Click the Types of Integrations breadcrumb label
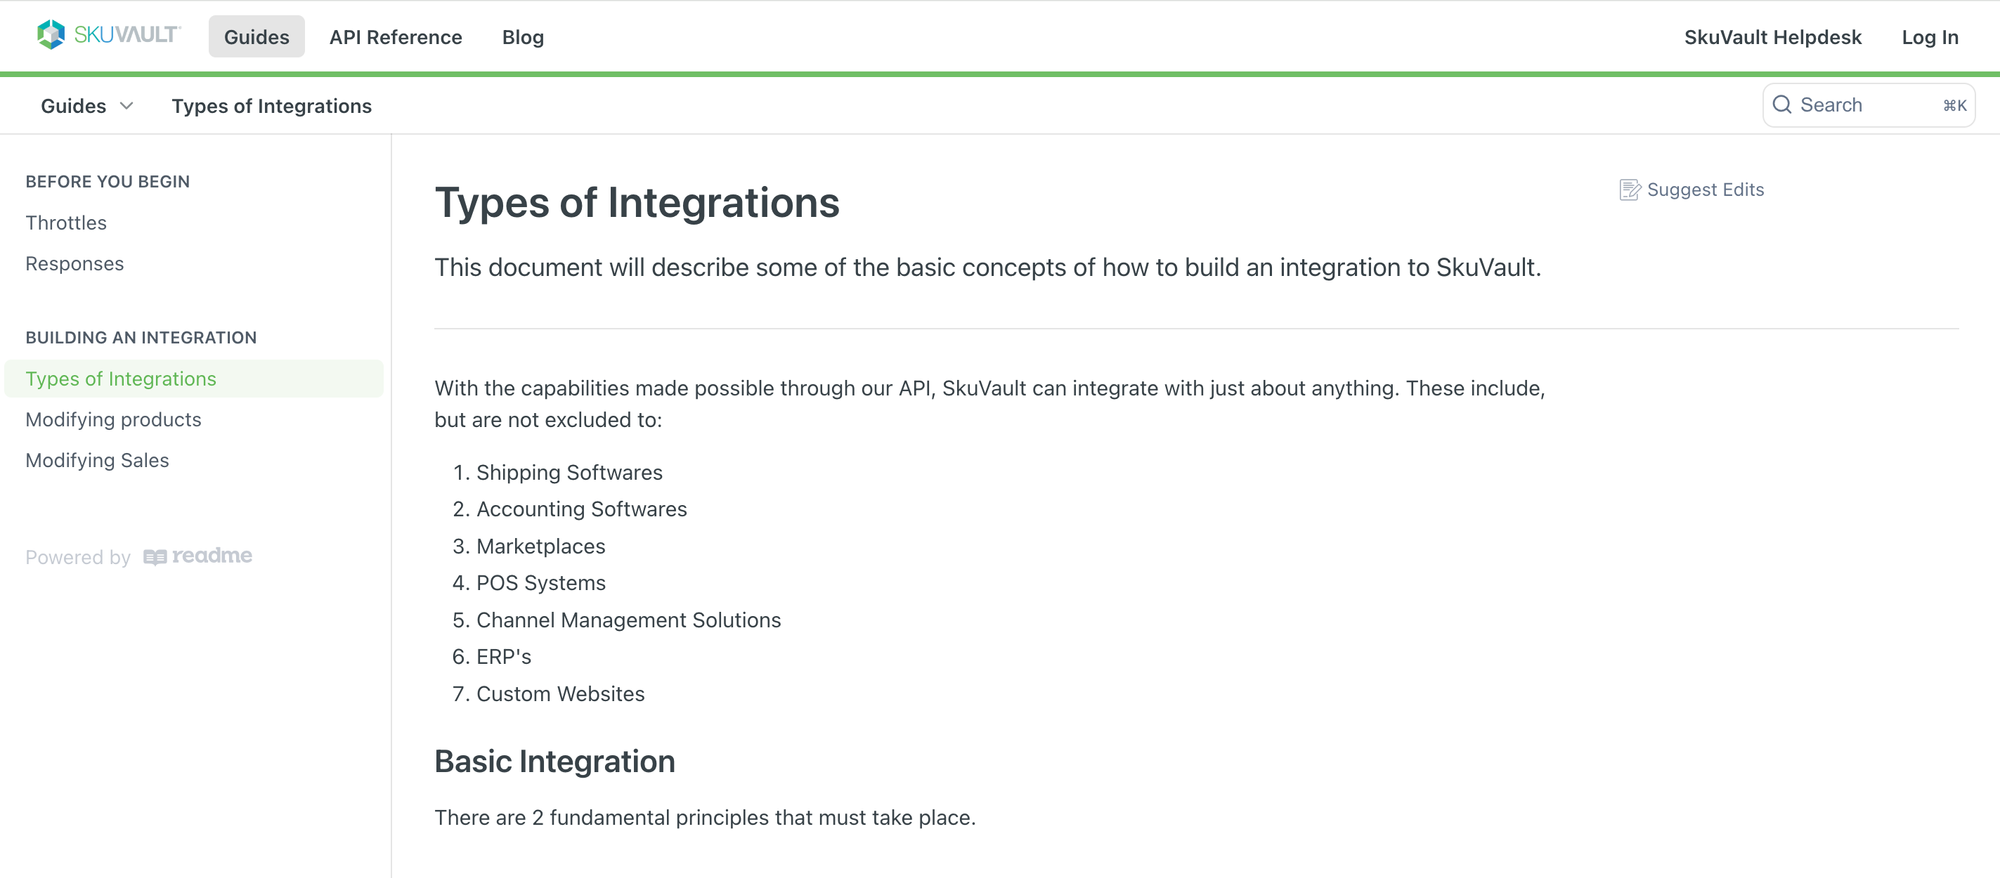Screen dimensions: 2000x878 pos(271,105)
